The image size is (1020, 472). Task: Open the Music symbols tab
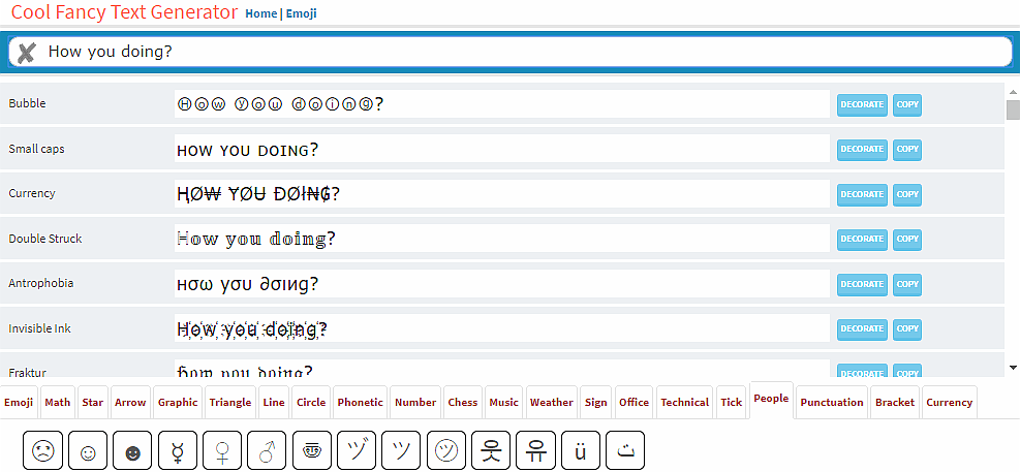point(504,402)
